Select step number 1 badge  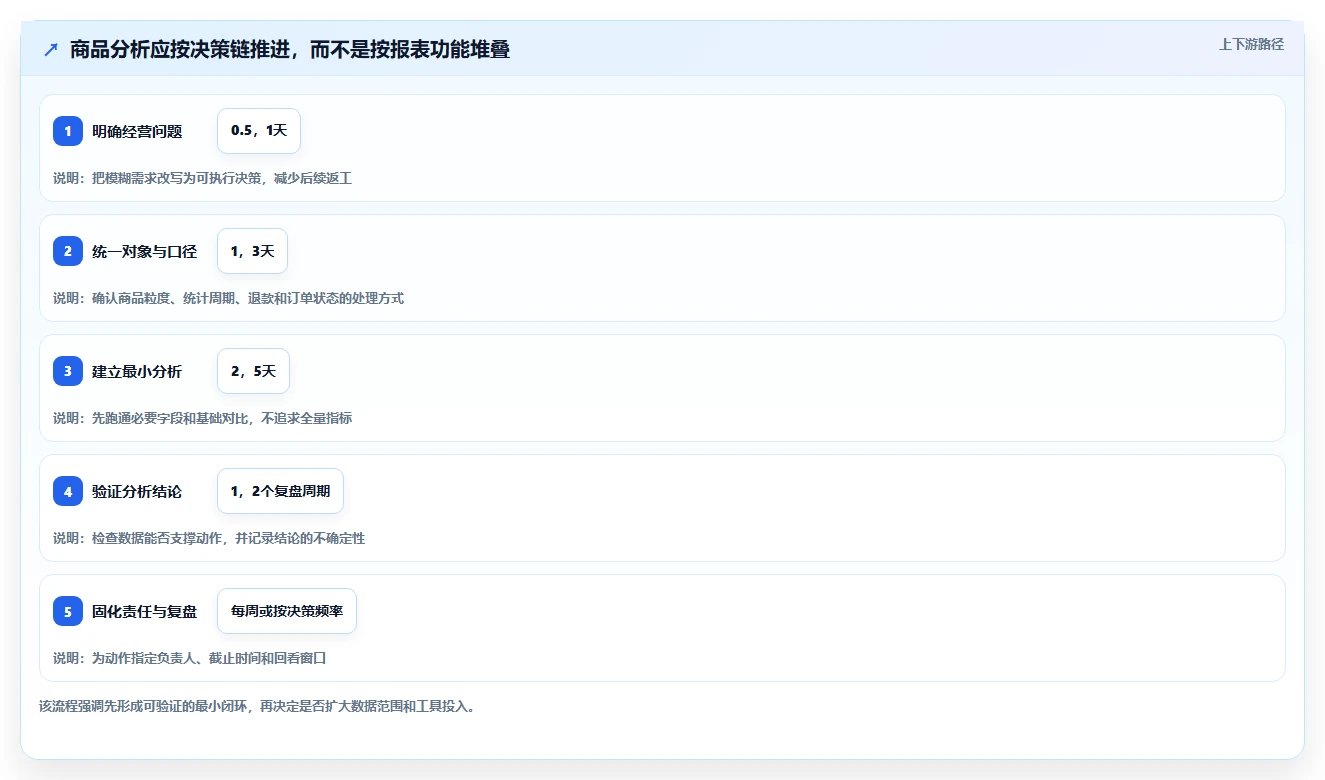click(68, 131)
